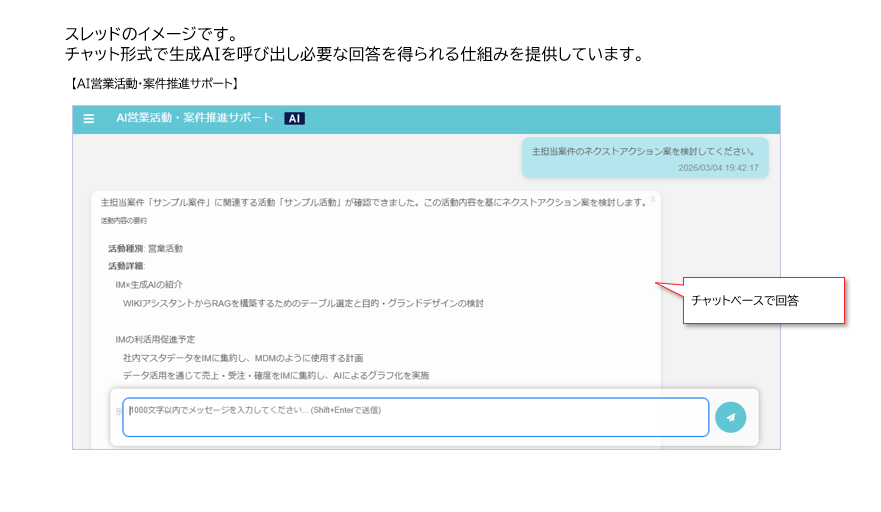Click the IMの利活用促進予定 heading
Viewport: 881px width, 512px height.
coord(155,340)
